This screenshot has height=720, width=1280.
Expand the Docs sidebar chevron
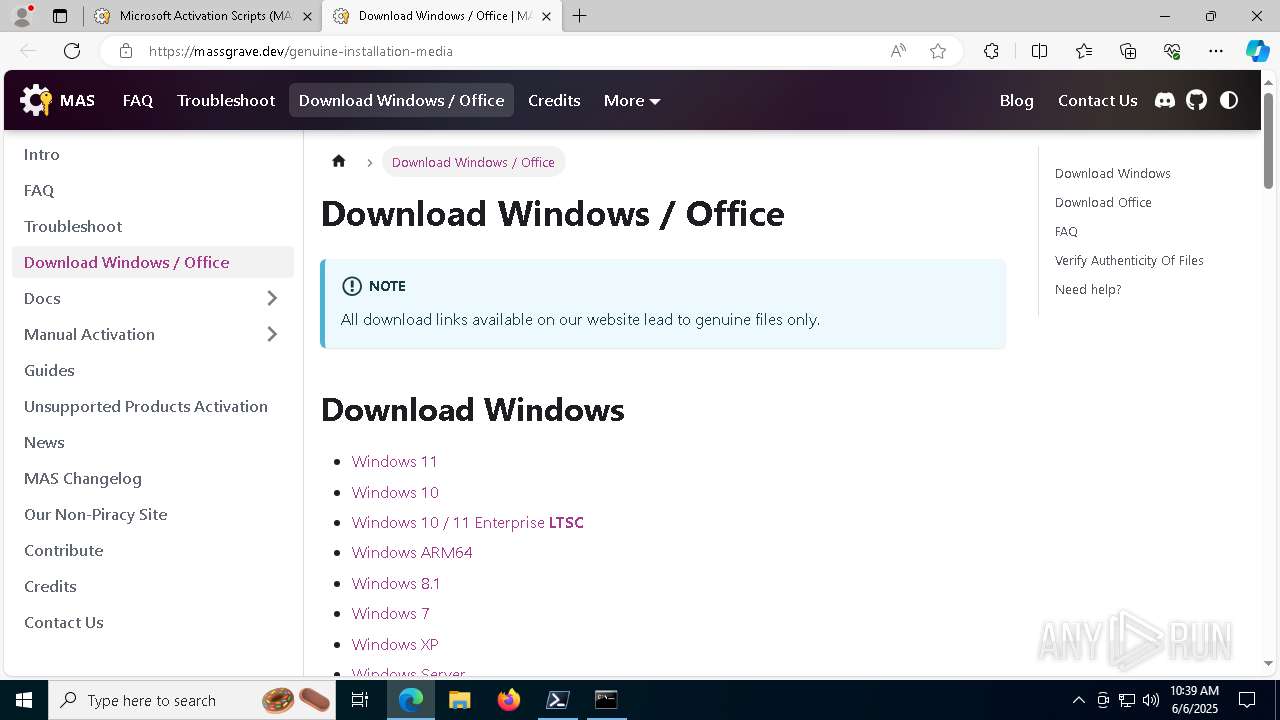tap(272, 298)
